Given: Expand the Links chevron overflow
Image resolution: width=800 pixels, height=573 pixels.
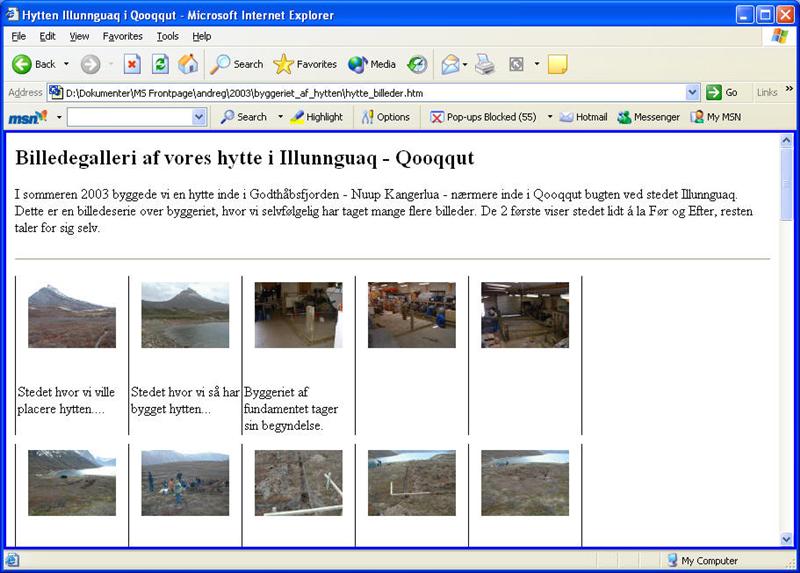Looking at the screenshot, I should click(789, 89).
